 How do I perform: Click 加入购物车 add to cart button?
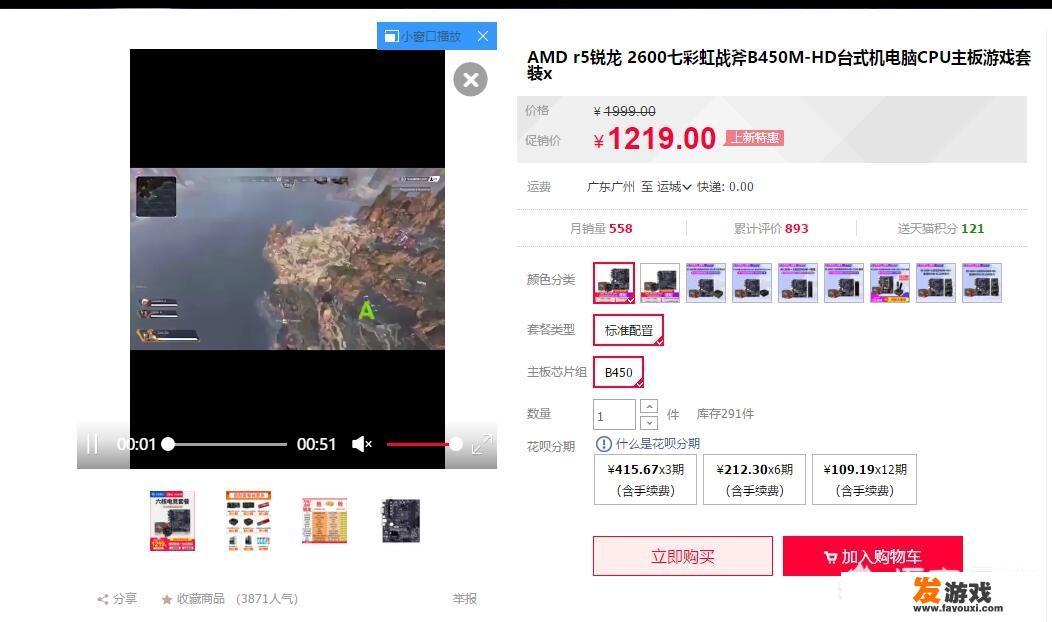click(872, 556)
